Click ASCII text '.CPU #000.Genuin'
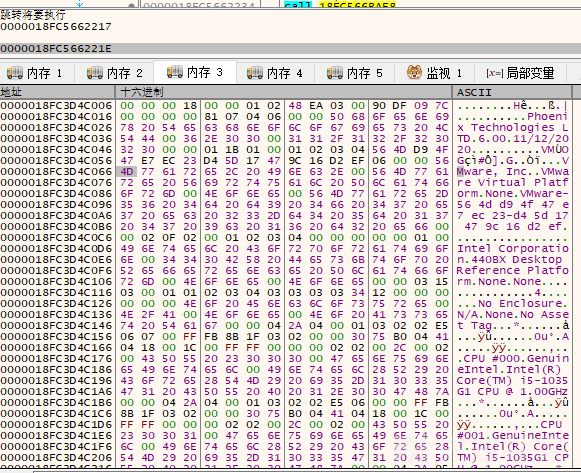The width and height of the screenshot is (581, 473). [x=512, y=359]
